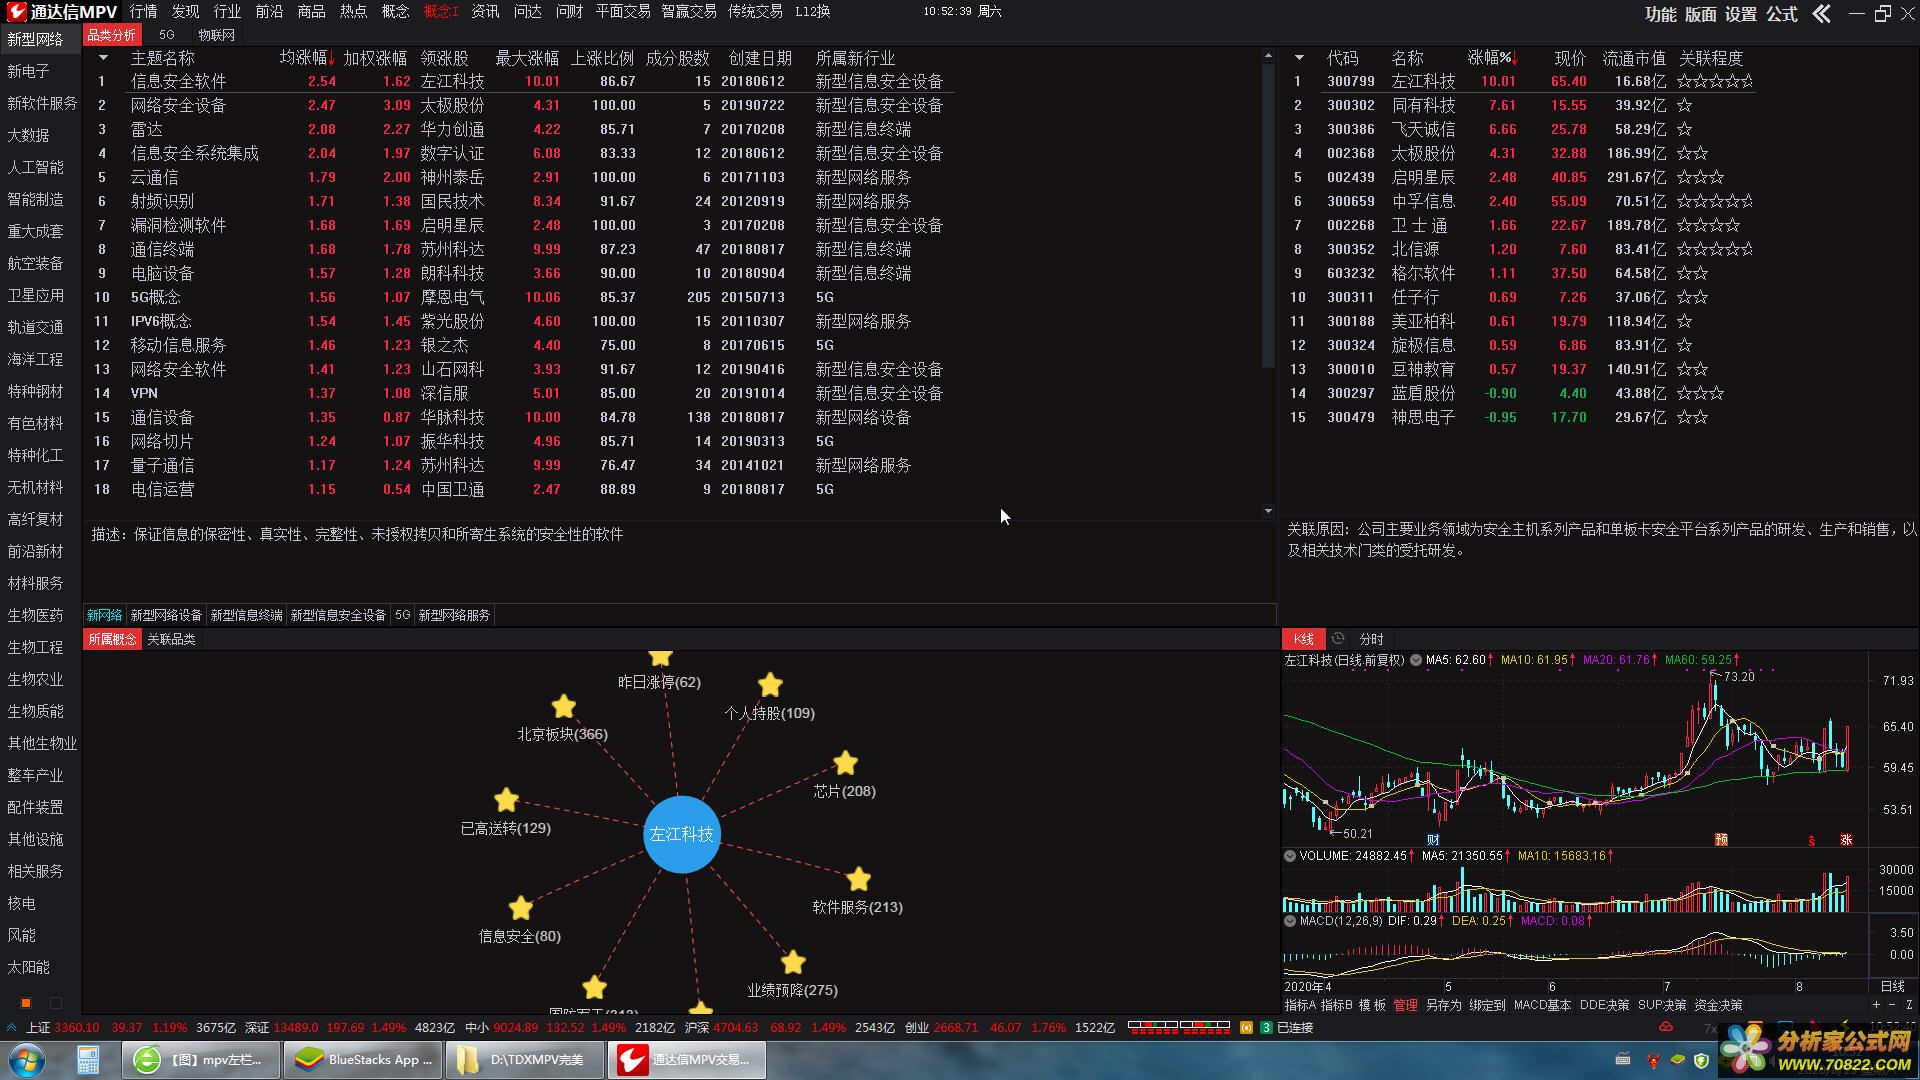Viewport: 1920px width, 1080px height.
Task: Switch to the 分时 chart tab
Action: point(1372,639)
